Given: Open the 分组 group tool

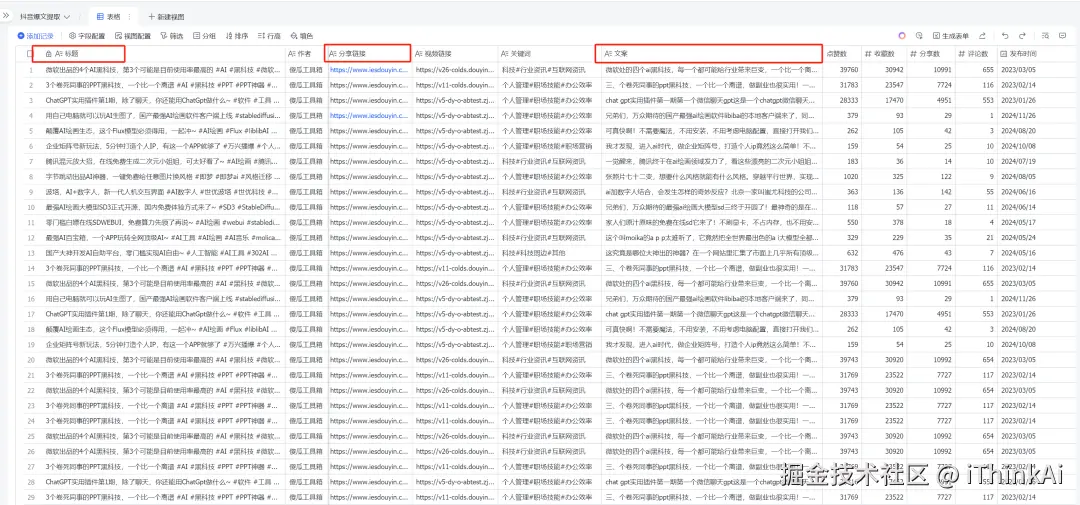Looking at the screenshot, I should (x=205, y=36).
